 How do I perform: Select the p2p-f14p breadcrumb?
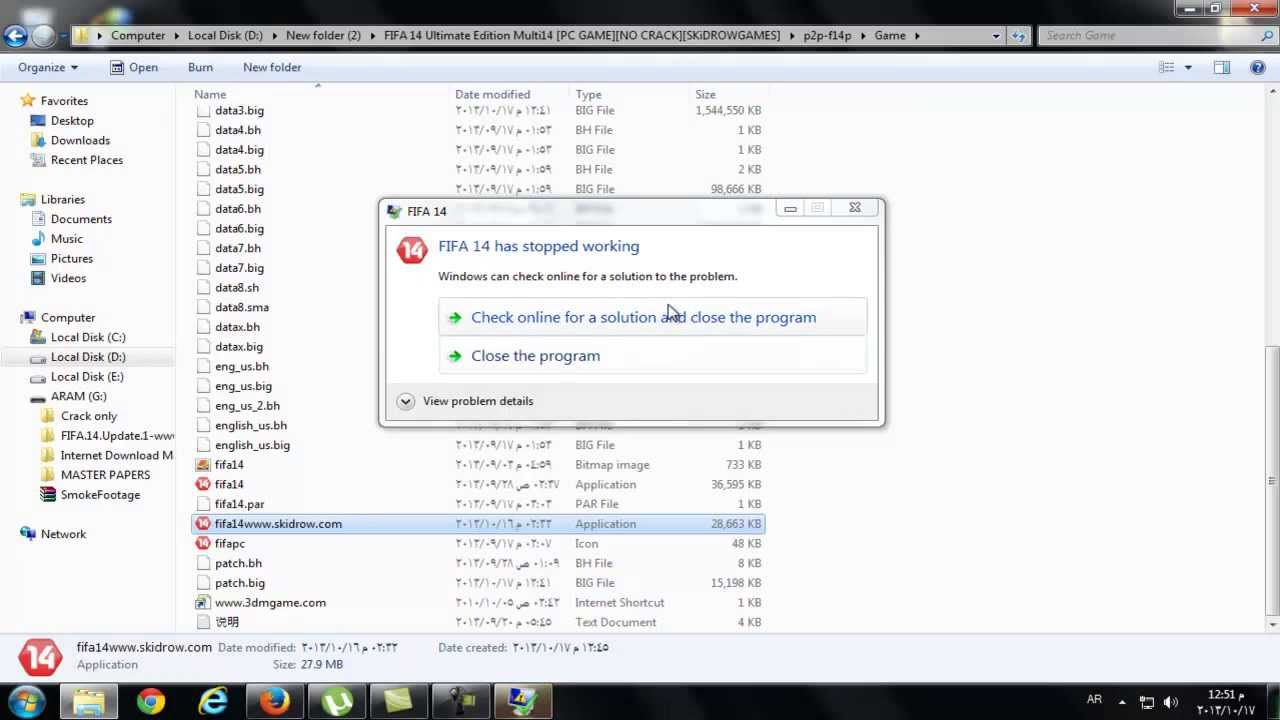(827, 35)
